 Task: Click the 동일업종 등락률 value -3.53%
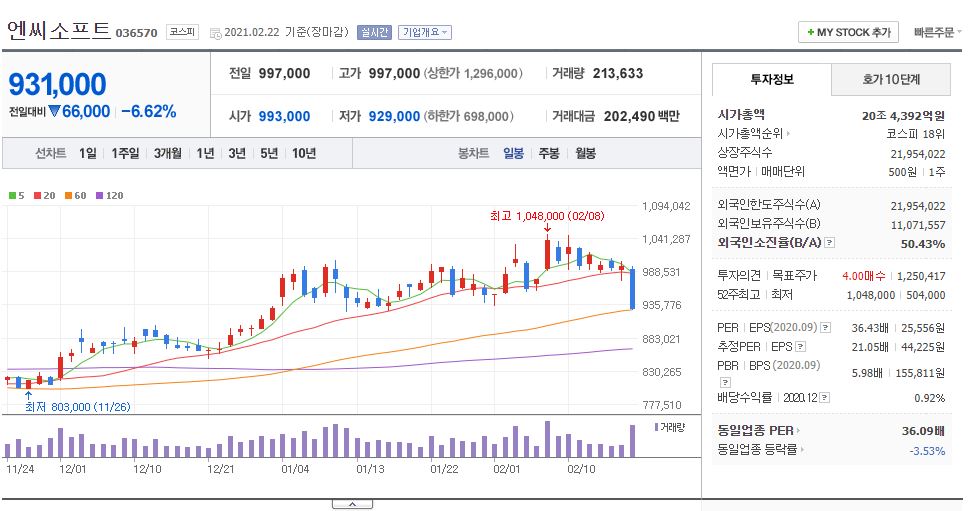coord(927,451)
